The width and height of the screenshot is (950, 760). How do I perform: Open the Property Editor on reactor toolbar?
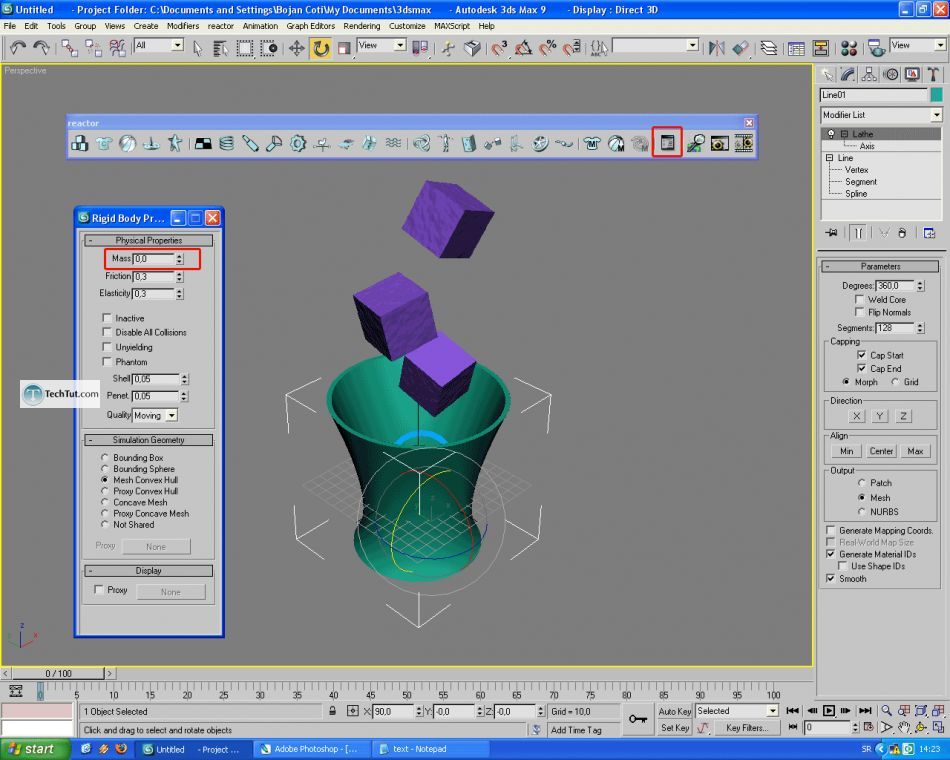667,142
